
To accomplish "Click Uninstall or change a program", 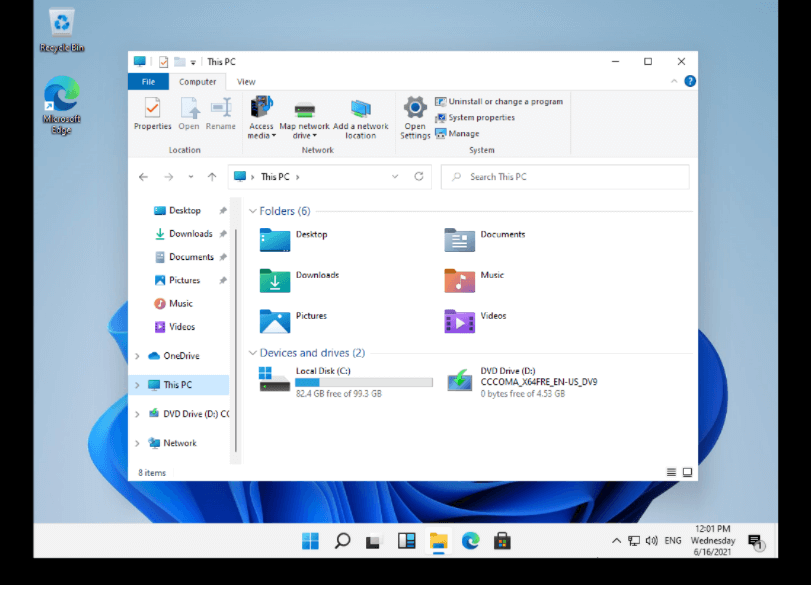I will tap(505, 101).
